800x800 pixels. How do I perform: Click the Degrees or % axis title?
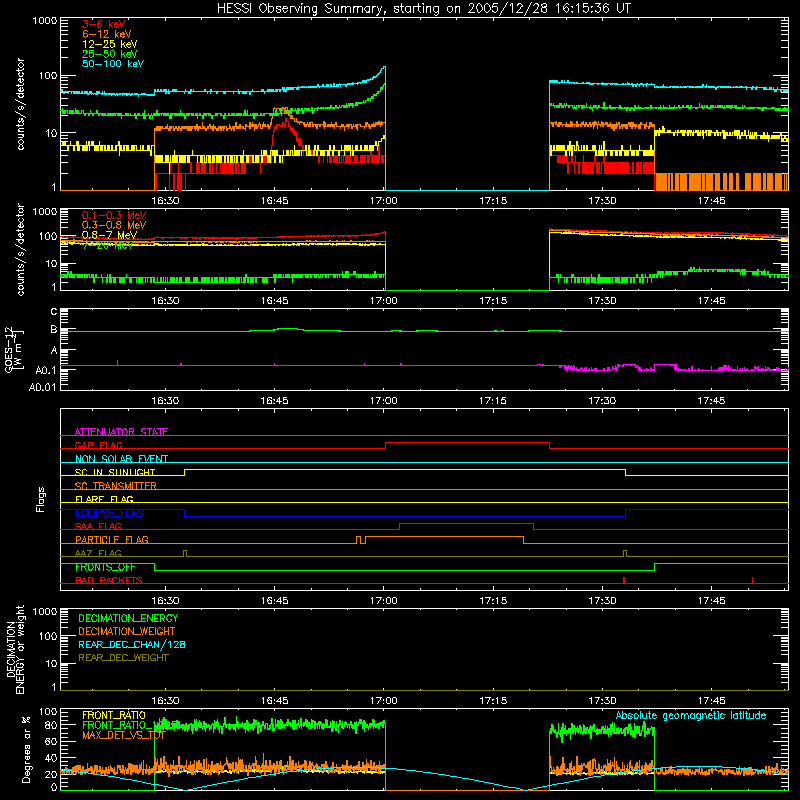click(26, 749)
